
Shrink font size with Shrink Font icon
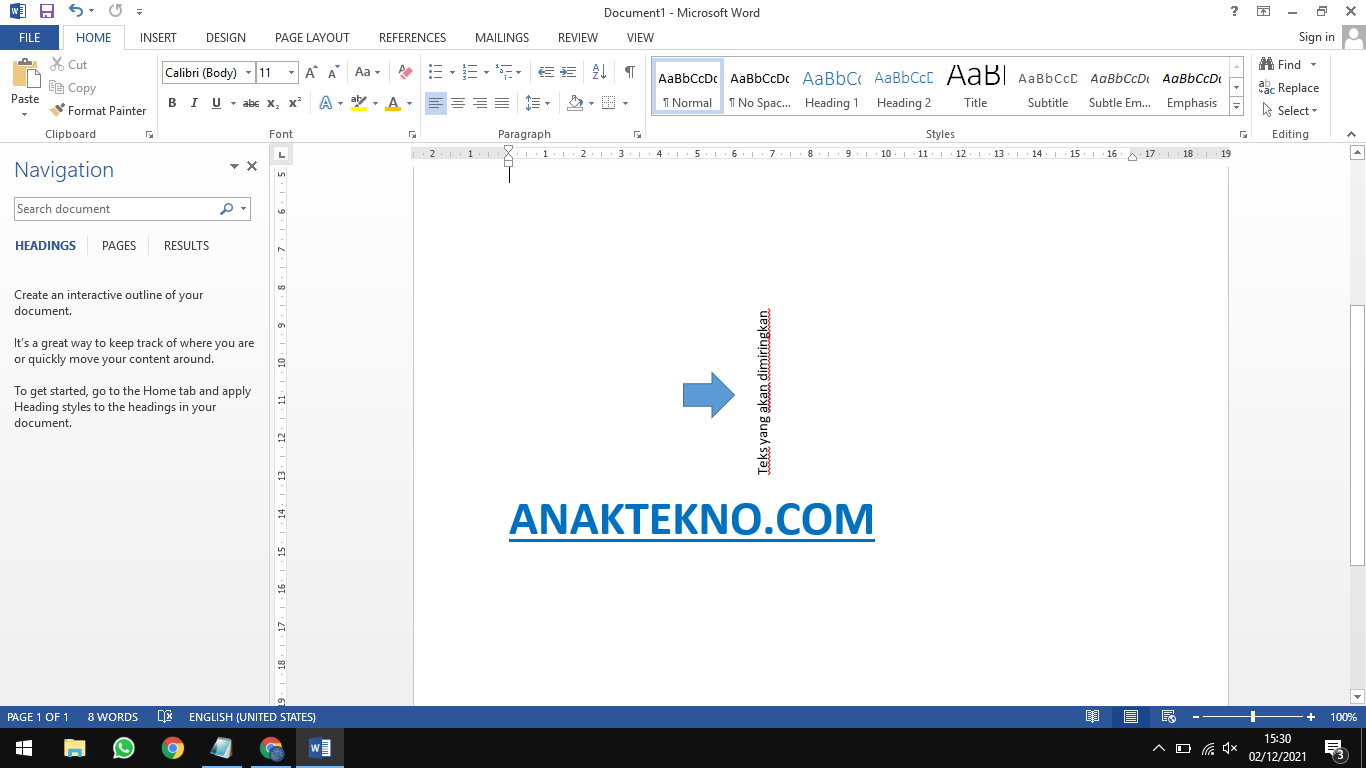click(333, 73)
